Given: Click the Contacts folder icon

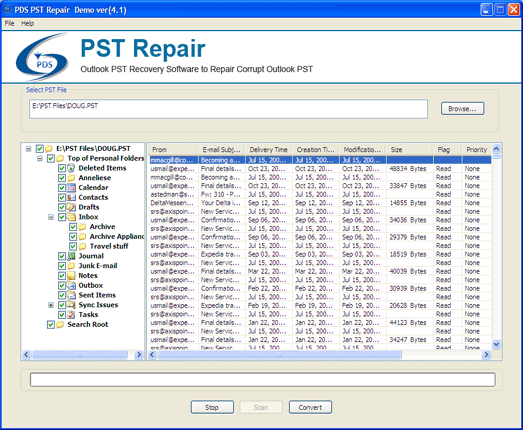Looking at the screenshot, I should coord(71,197).
